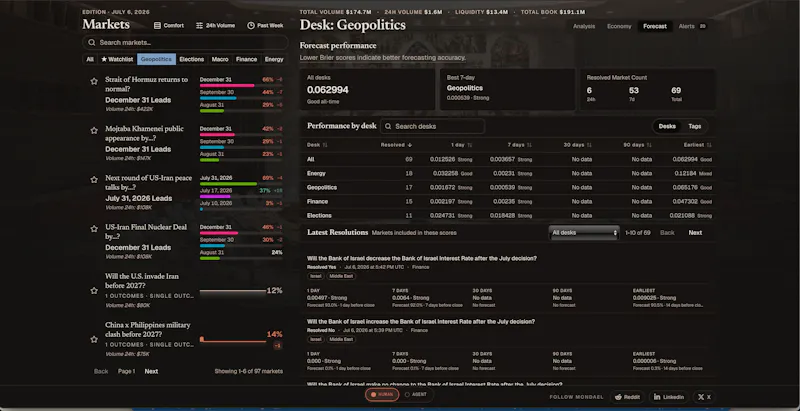Click the search icon in desks search

(388, 126)
